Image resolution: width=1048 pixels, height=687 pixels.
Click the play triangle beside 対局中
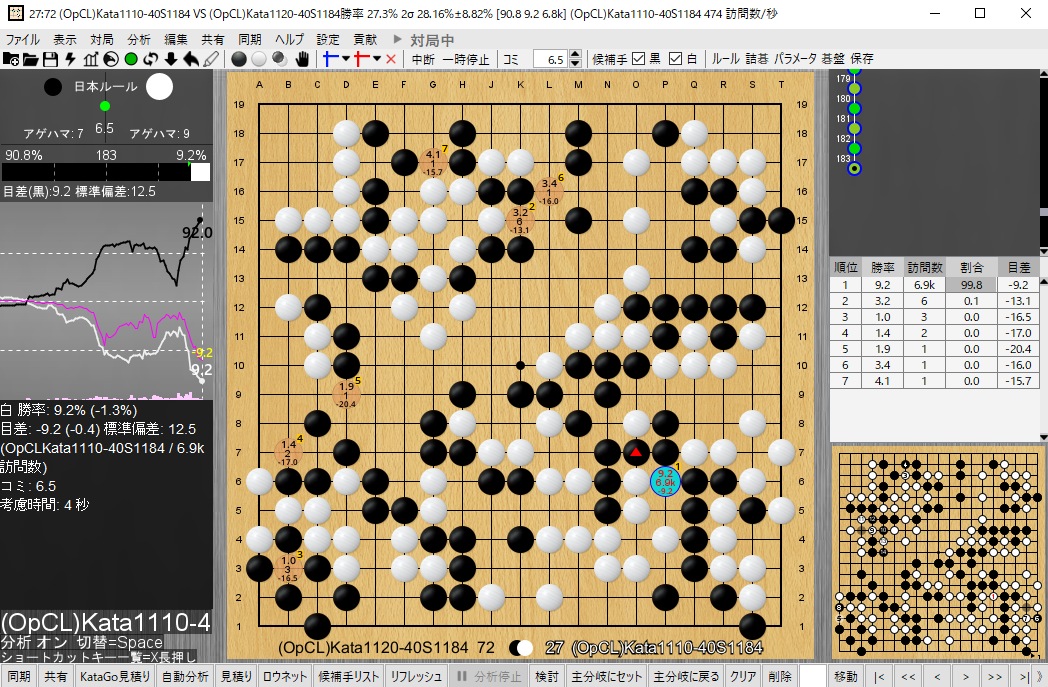(x=398, y=39)
